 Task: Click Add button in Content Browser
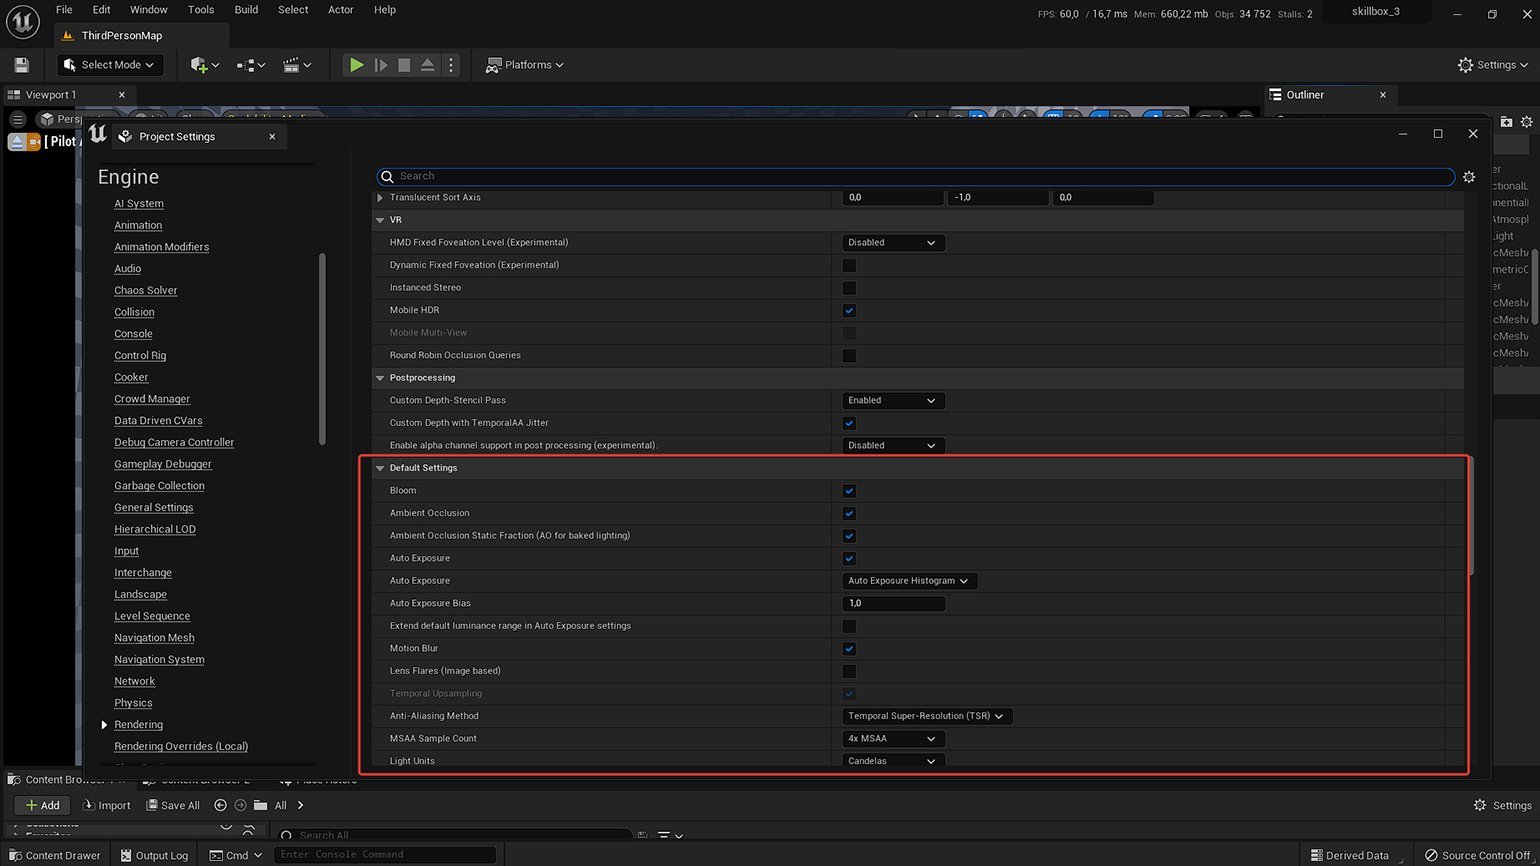[43, 805]
